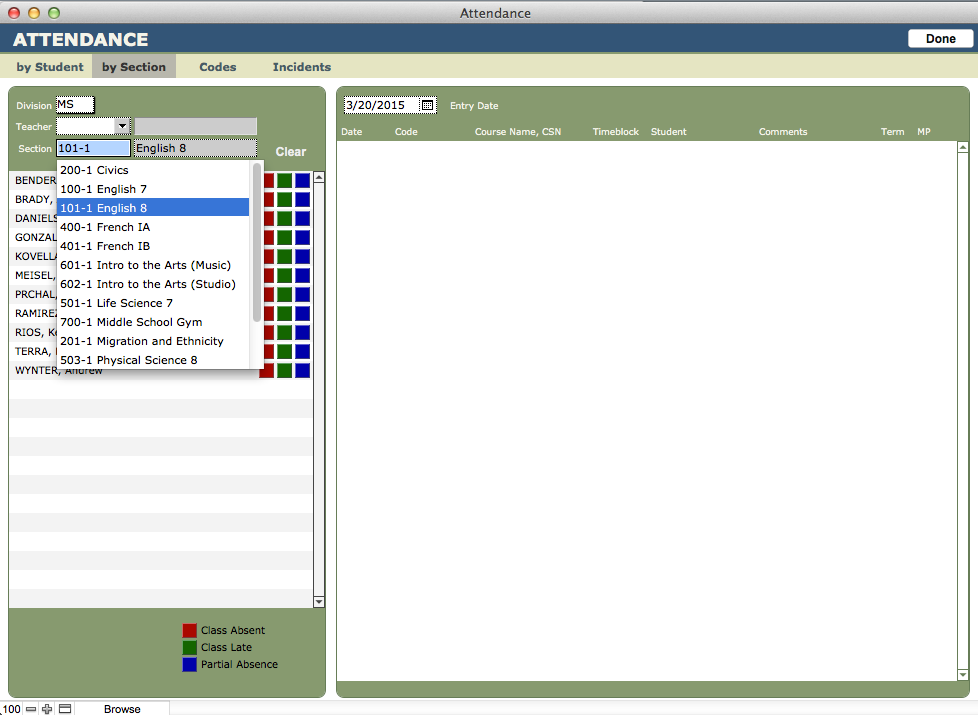Click the red Class Absent legend swatch

(x=189, y=631)
